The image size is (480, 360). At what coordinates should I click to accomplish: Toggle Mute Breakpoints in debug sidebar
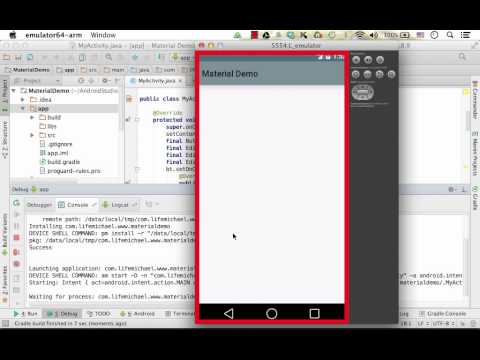[x=16, y=264]
